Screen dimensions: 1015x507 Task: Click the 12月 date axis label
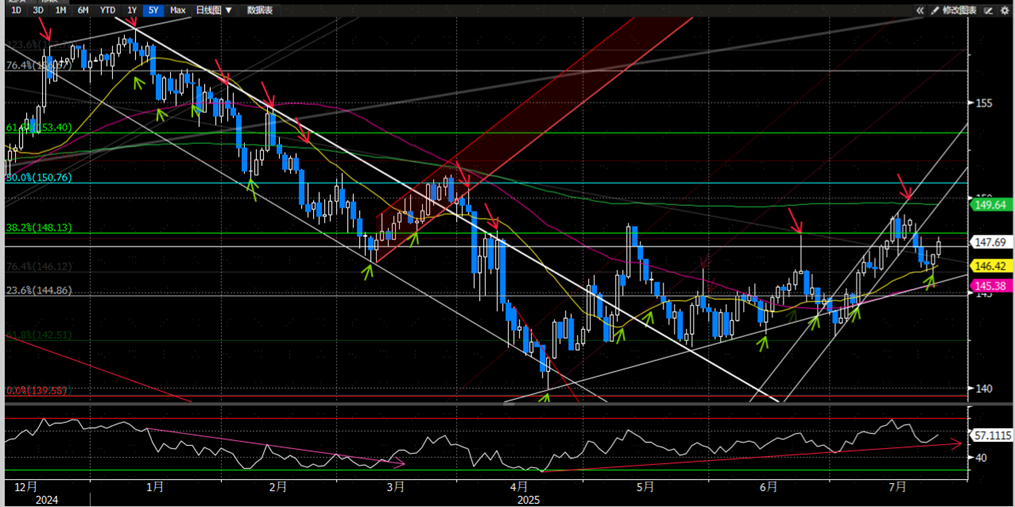point(26,486)
